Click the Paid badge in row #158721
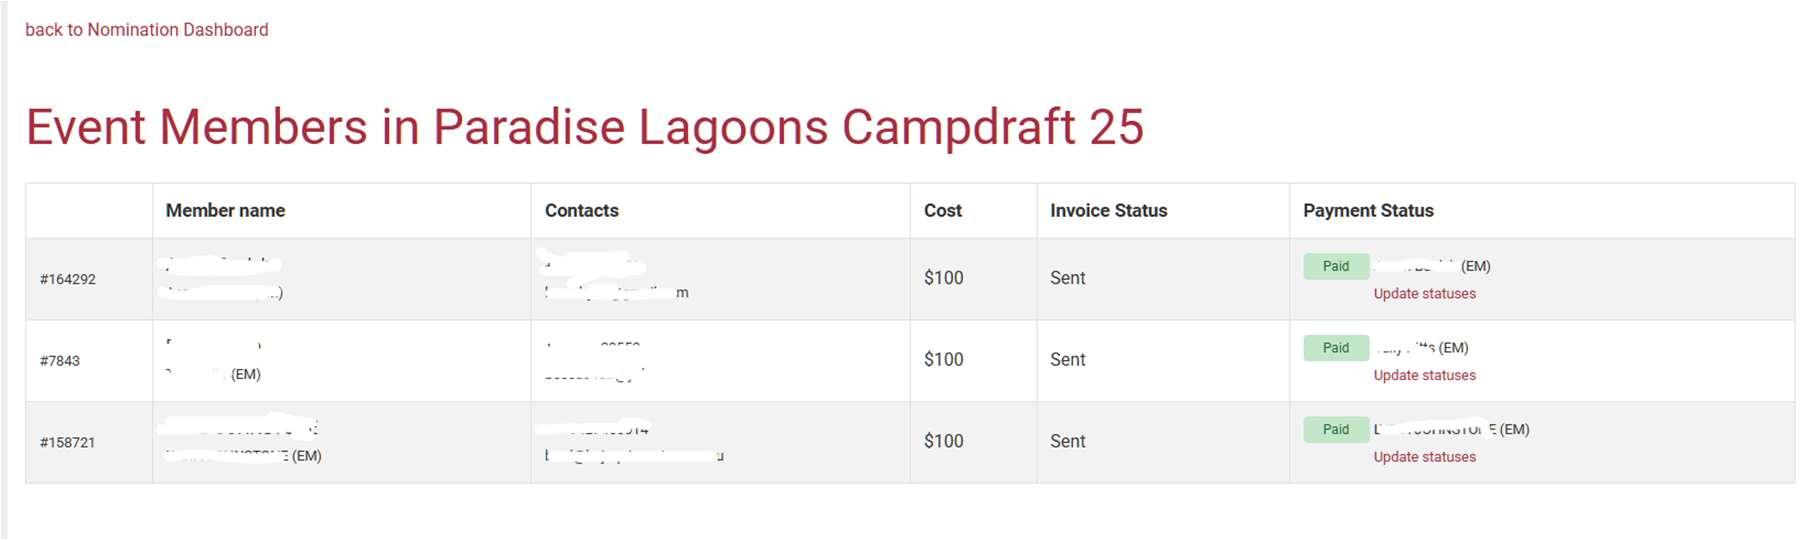The image size is (1802, 540). click(1335, 429)
